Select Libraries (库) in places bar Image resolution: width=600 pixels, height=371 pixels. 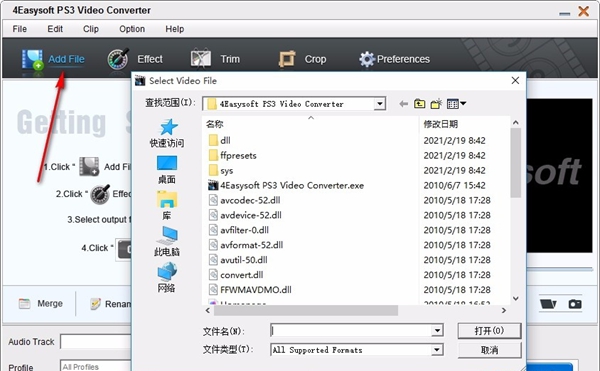point(167,206)
